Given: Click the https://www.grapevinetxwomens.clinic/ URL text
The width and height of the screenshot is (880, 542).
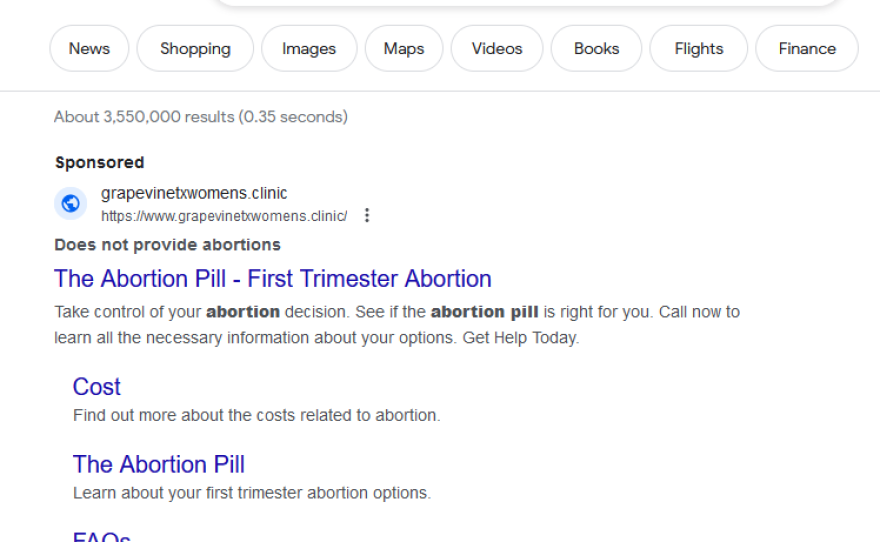Looking at the screenshot, I should (224, 216).
